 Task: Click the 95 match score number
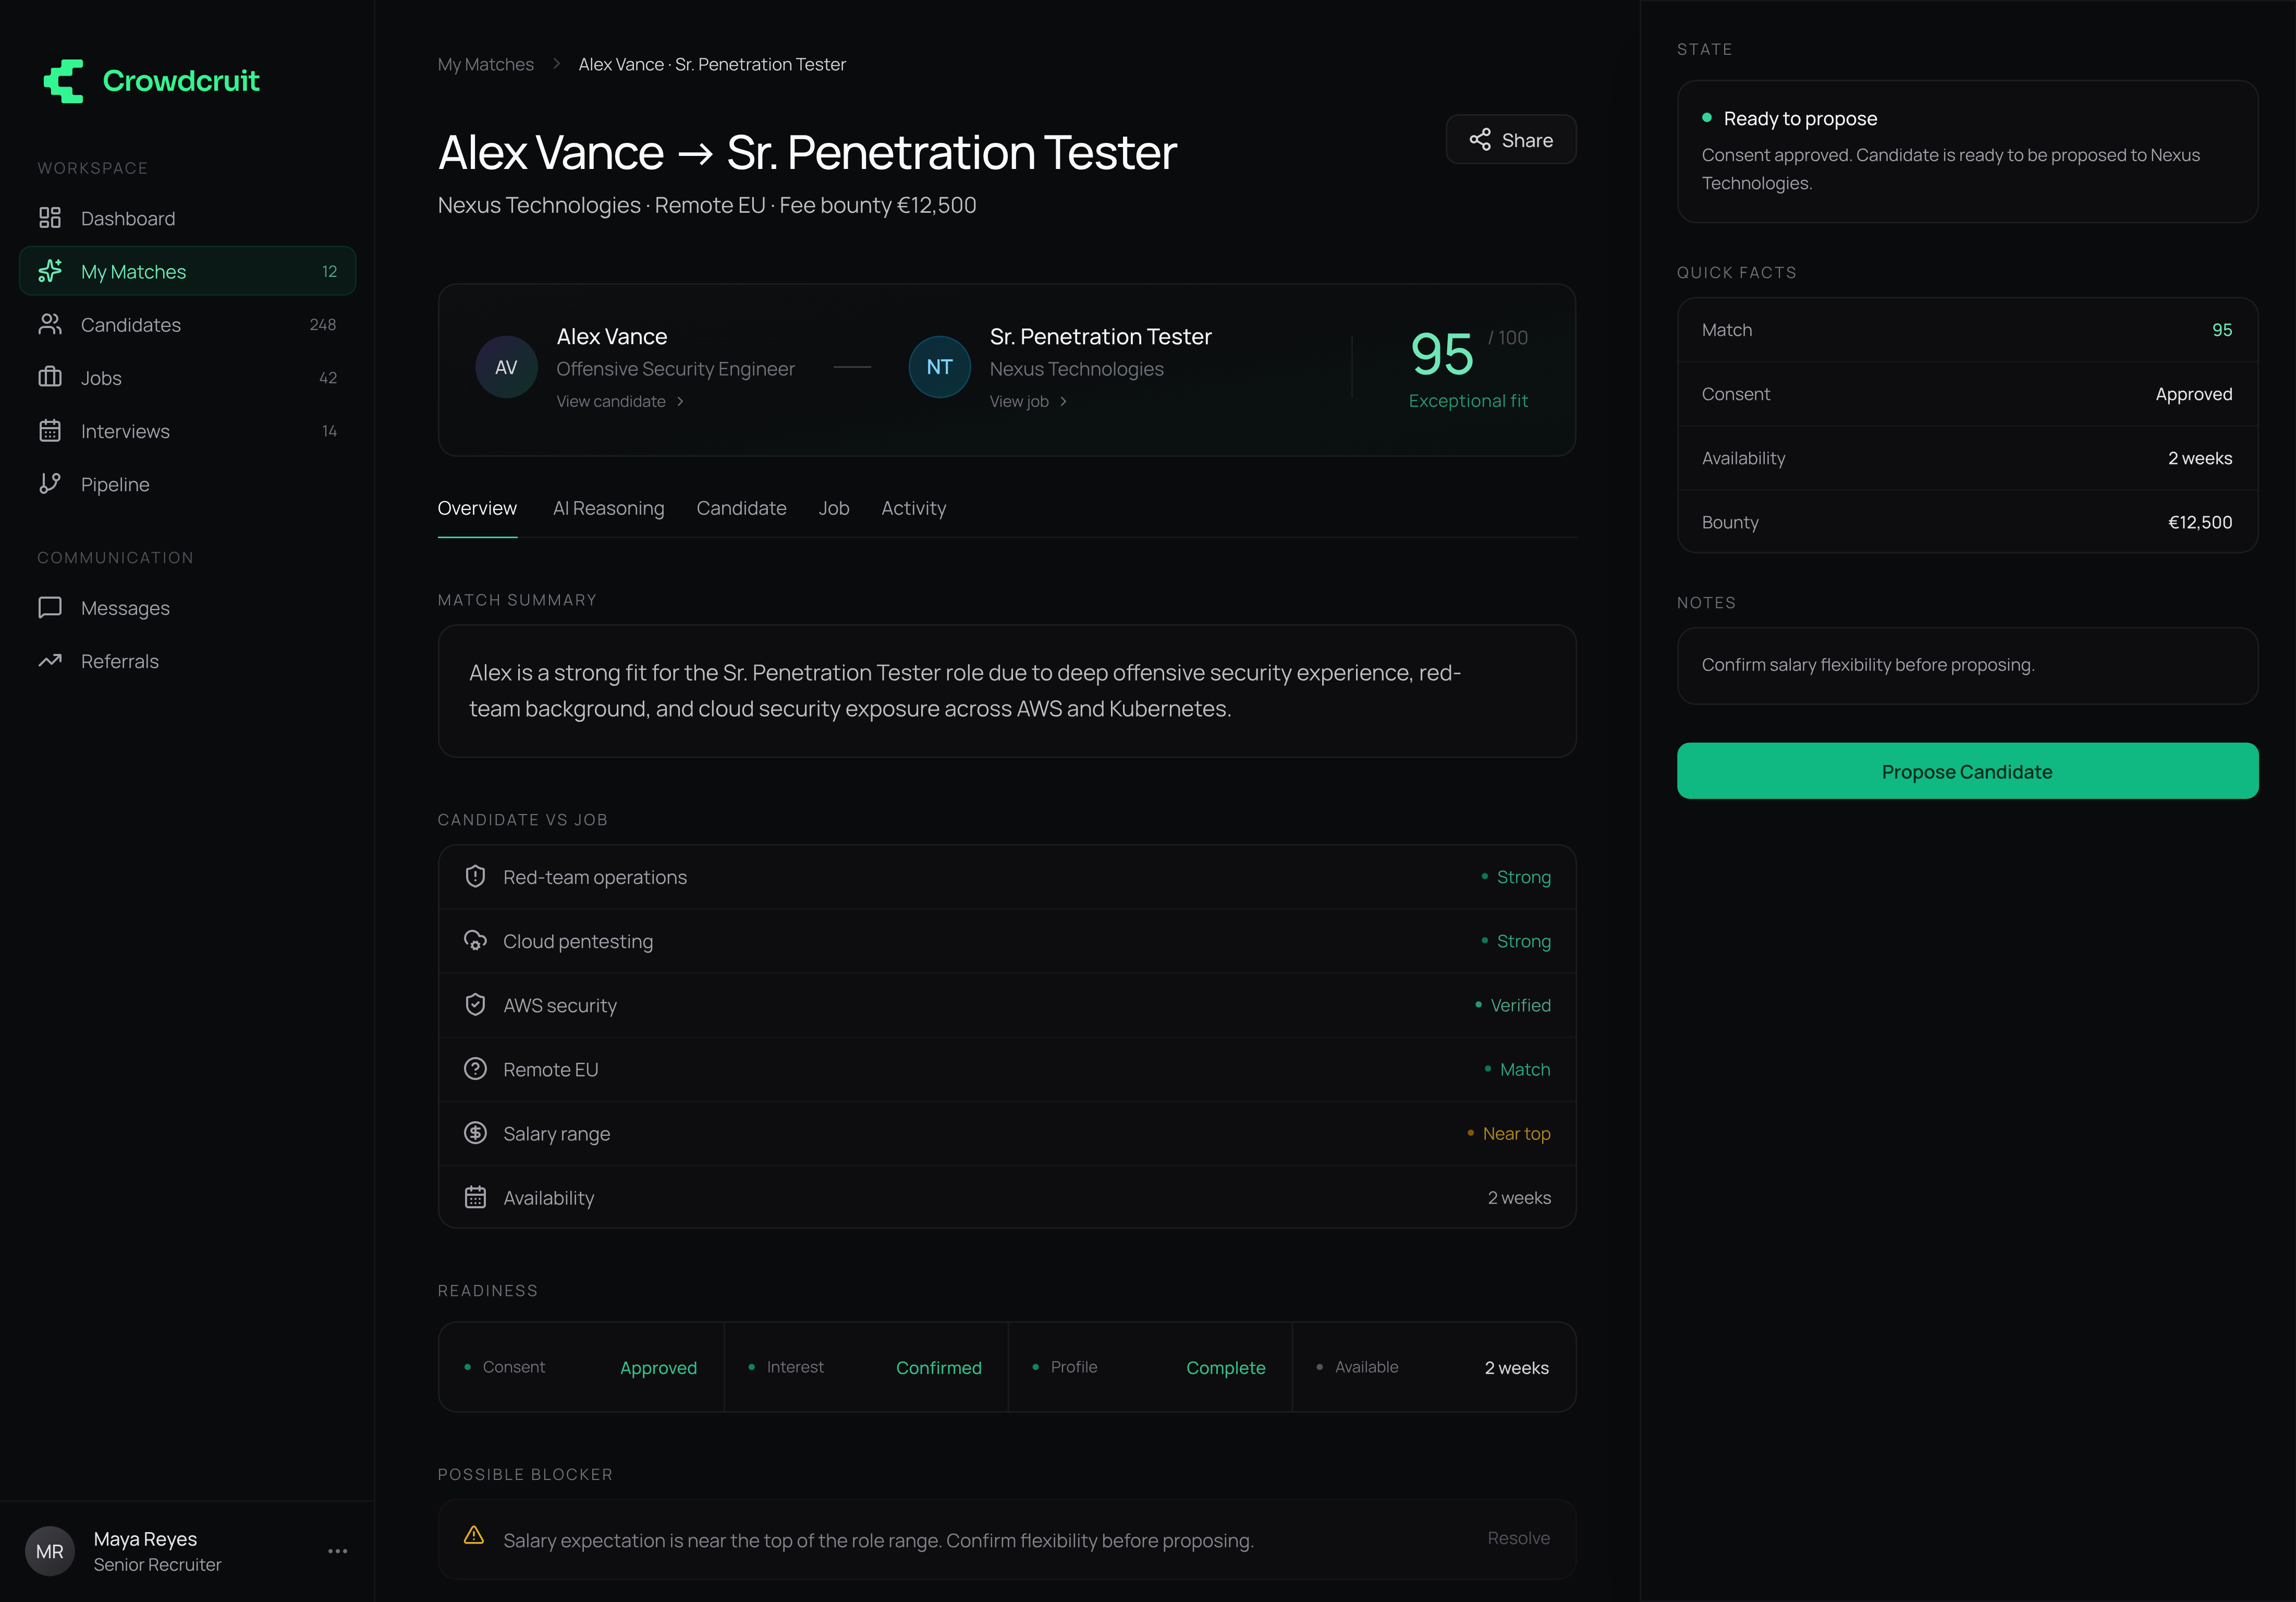1441,354
